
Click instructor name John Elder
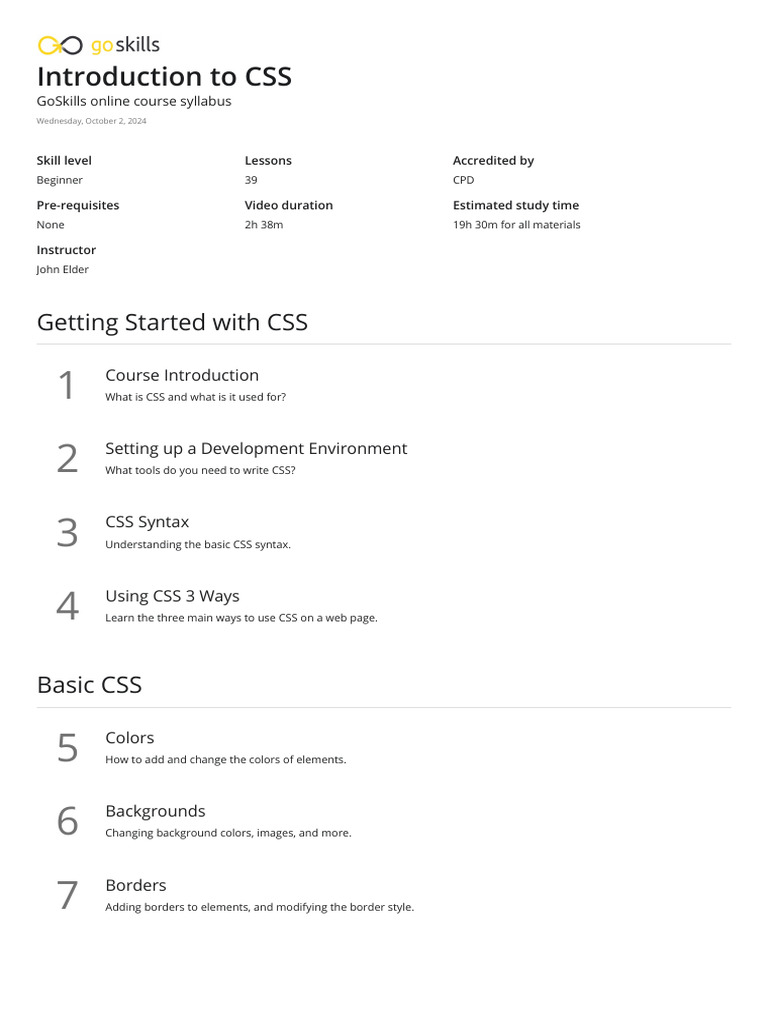pos(62,270)
